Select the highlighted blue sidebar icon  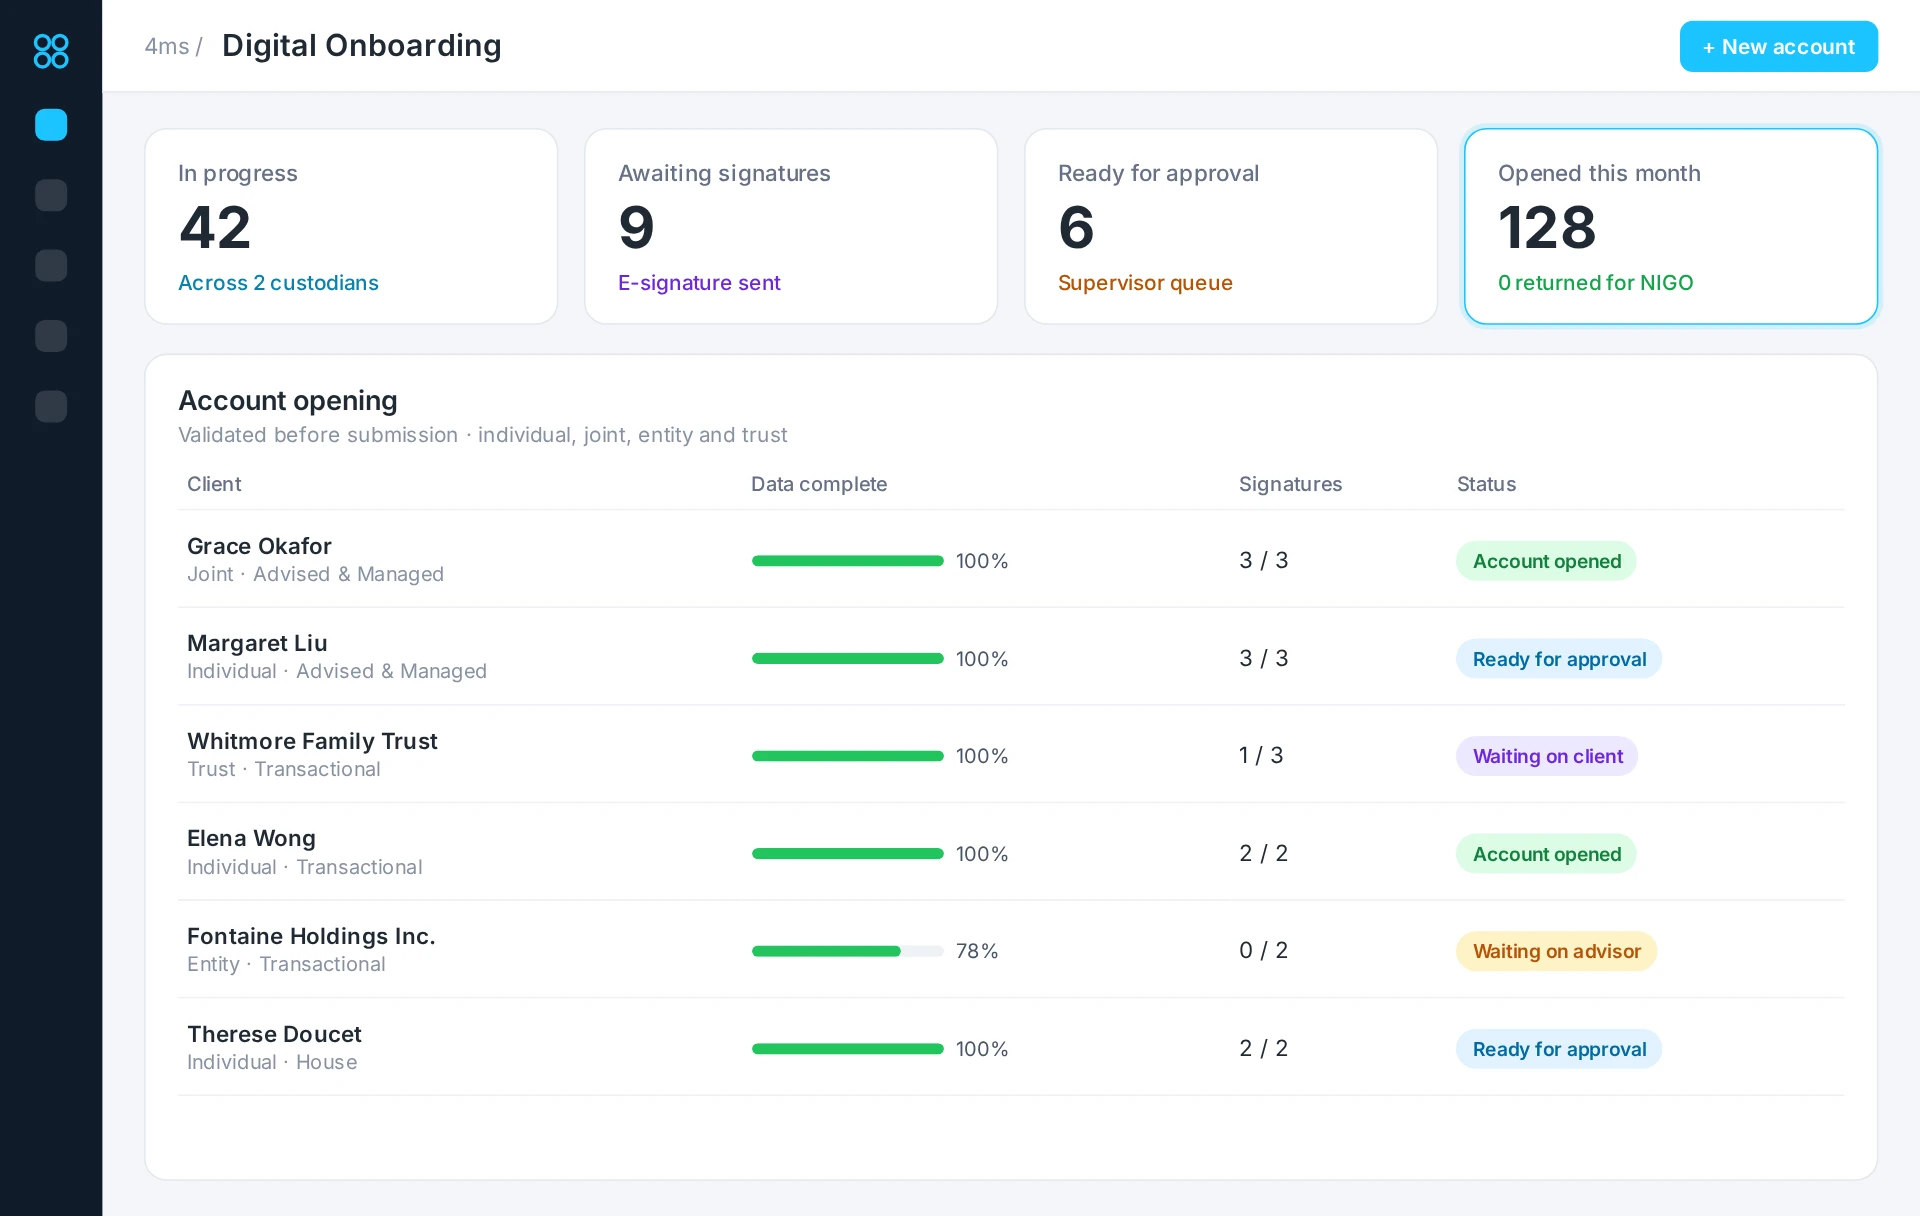[51, 125]
